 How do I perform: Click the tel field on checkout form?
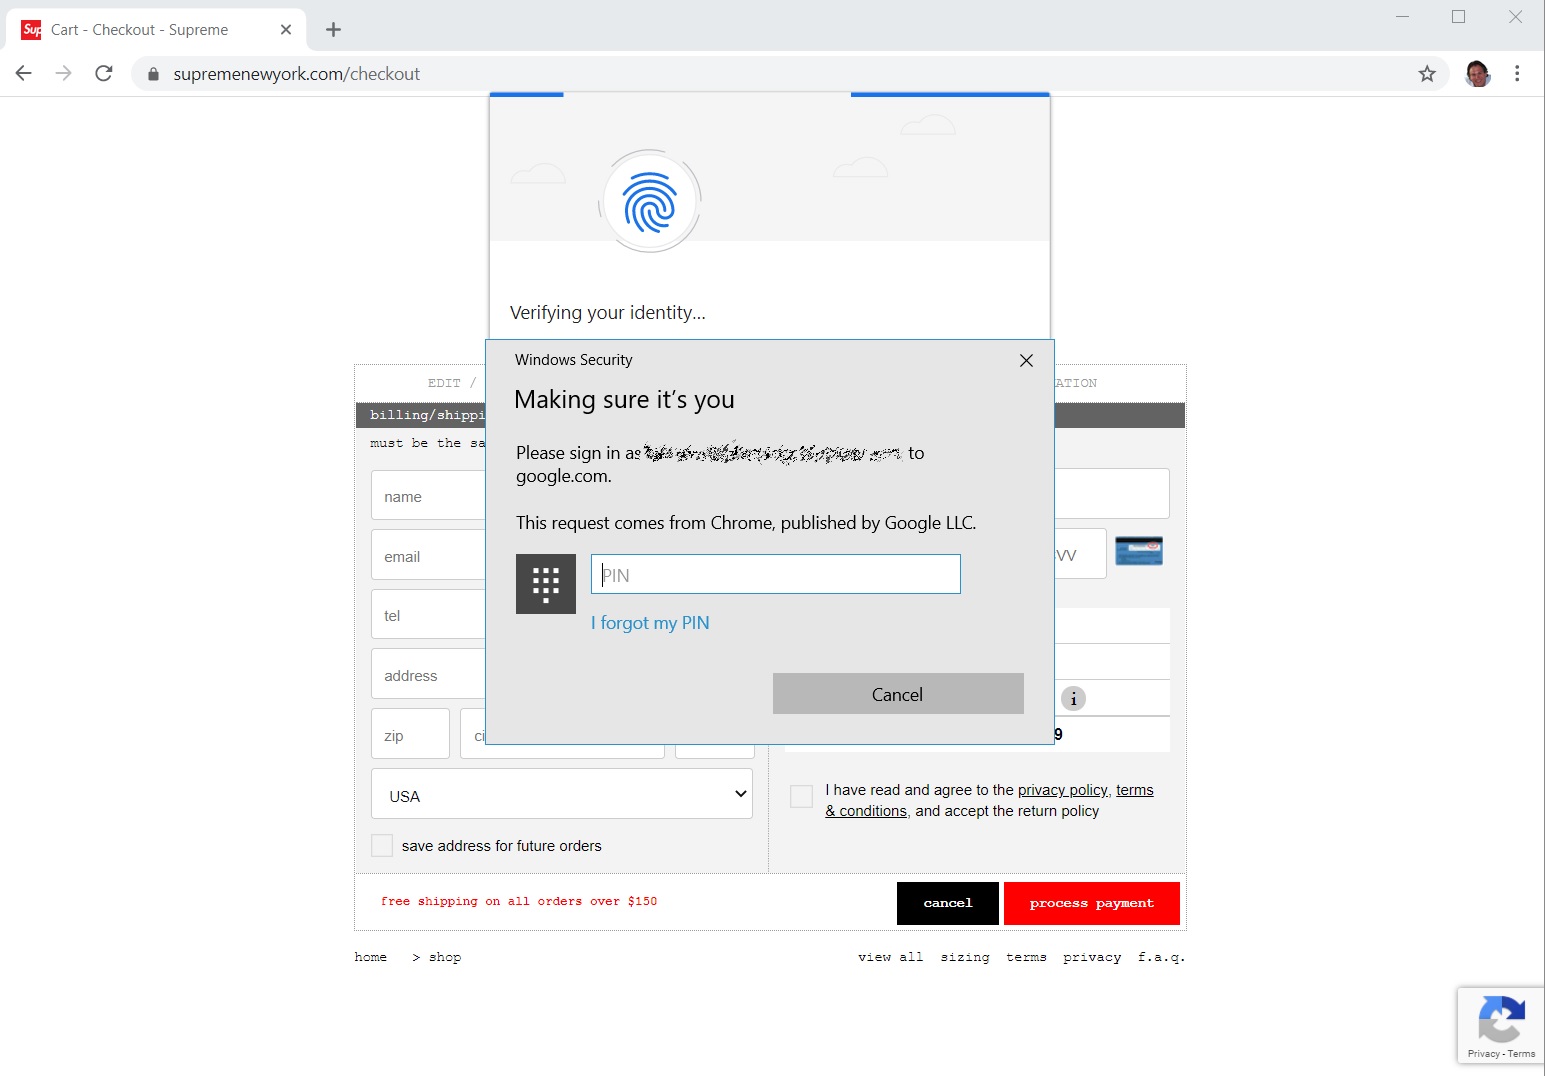(x=428, y=615)
